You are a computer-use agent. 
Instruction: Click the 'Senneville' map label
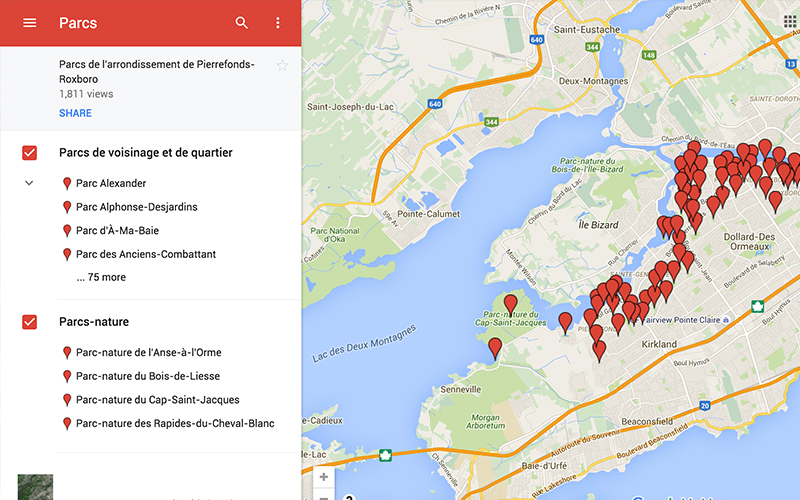(x=461, y=390)
